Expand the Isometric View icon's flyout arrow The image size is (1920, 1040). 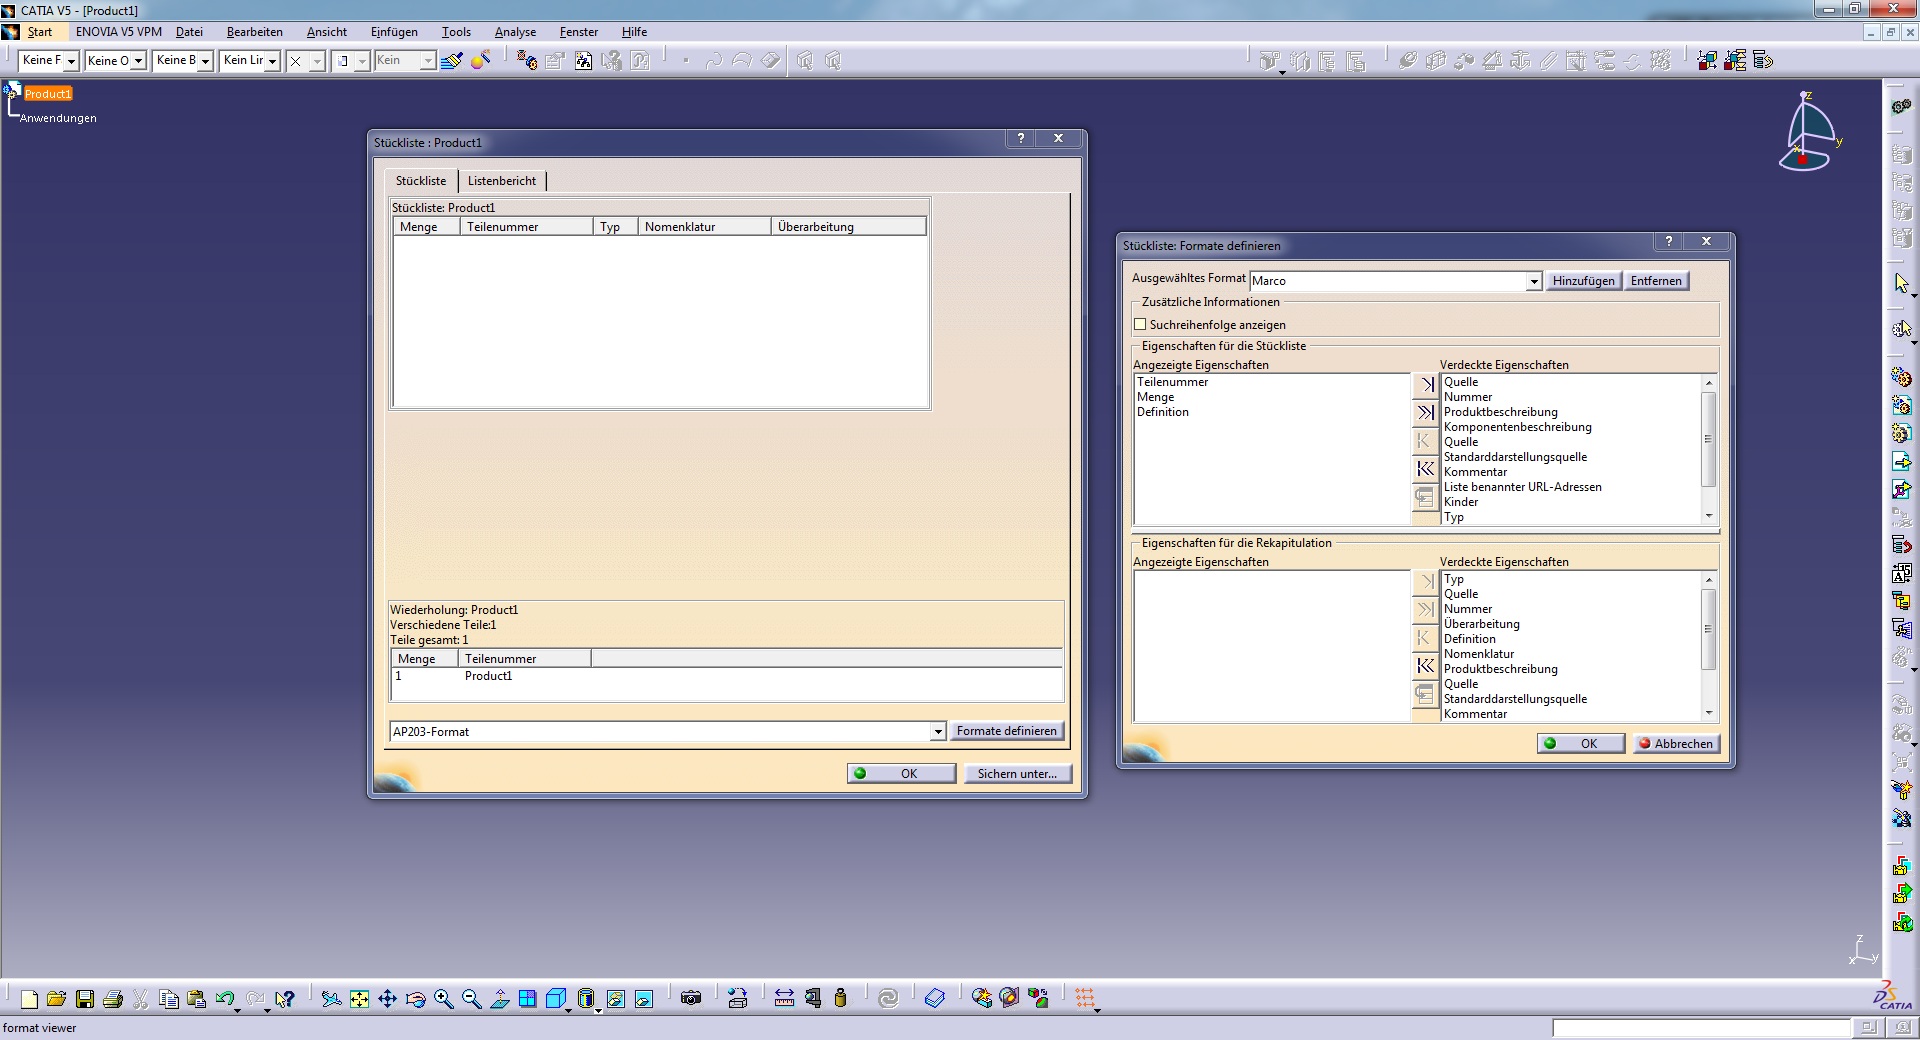tap(568, 1010)
